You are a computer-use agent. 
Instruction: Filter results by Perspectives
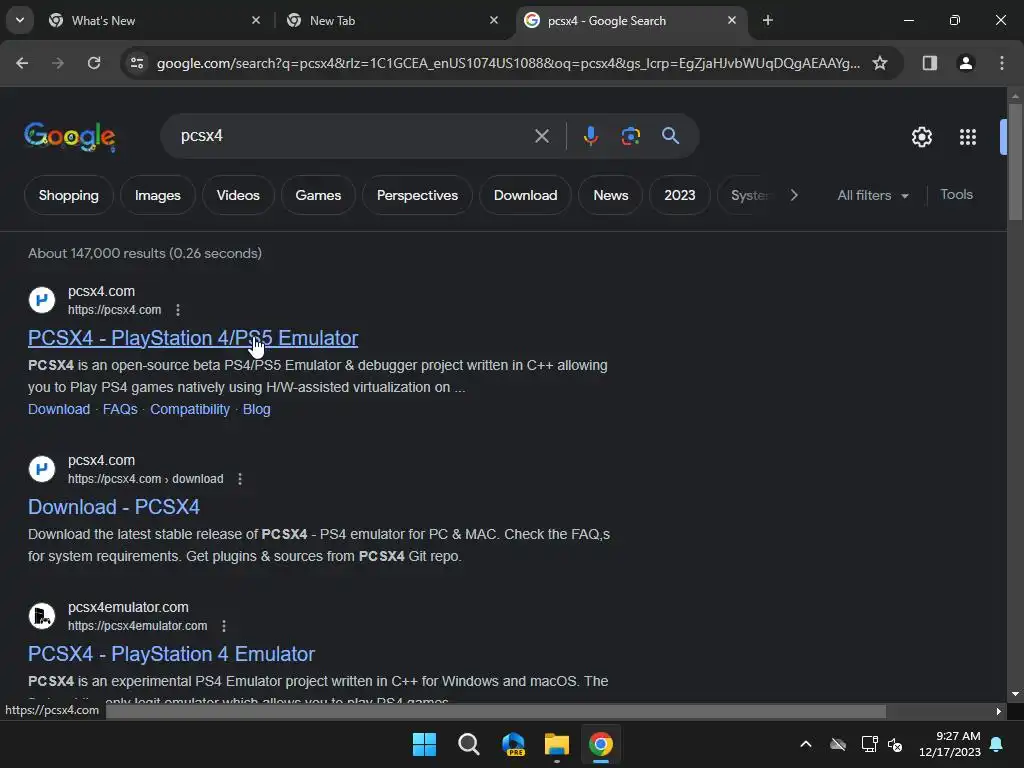click(417, 195)
